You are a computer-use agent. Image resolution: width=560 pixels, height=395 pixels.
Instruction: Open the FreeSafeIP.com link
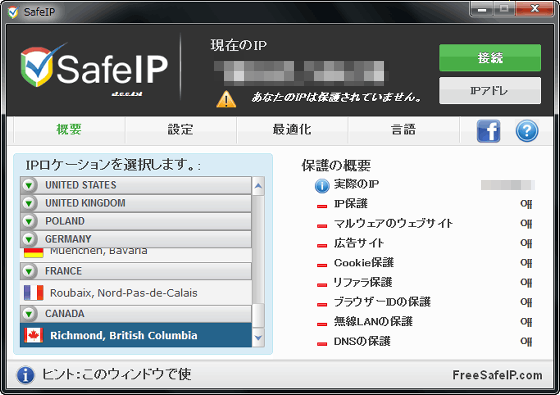pos(497,375)
